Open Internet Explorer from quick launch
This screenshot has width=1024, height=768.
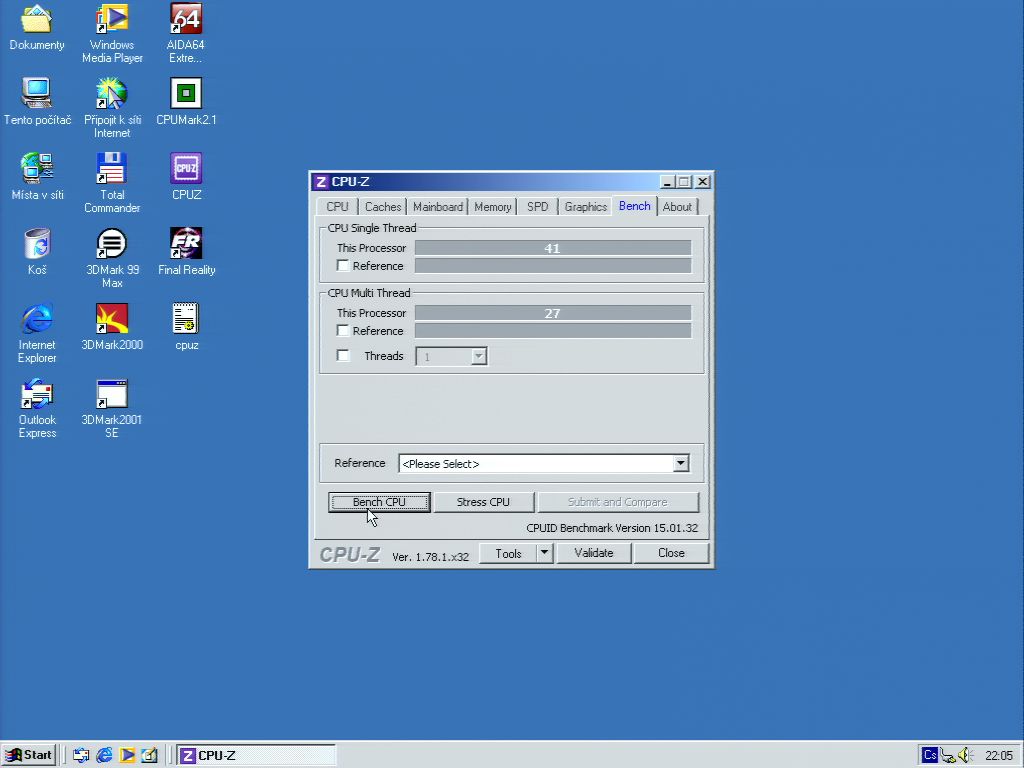pyautogui.click(x=104, y=755)
